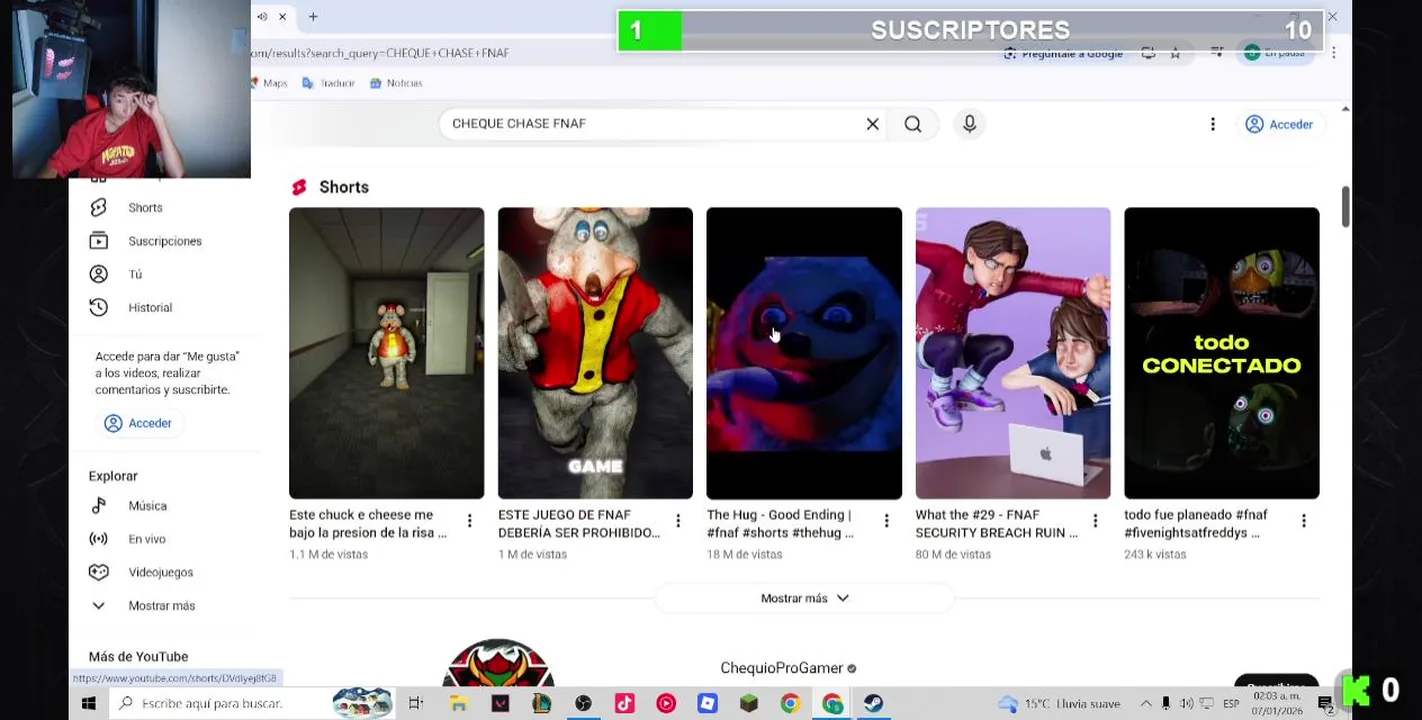Open a new browser tab
Viewport: 1422px width, 720px height.
(313, 17)
